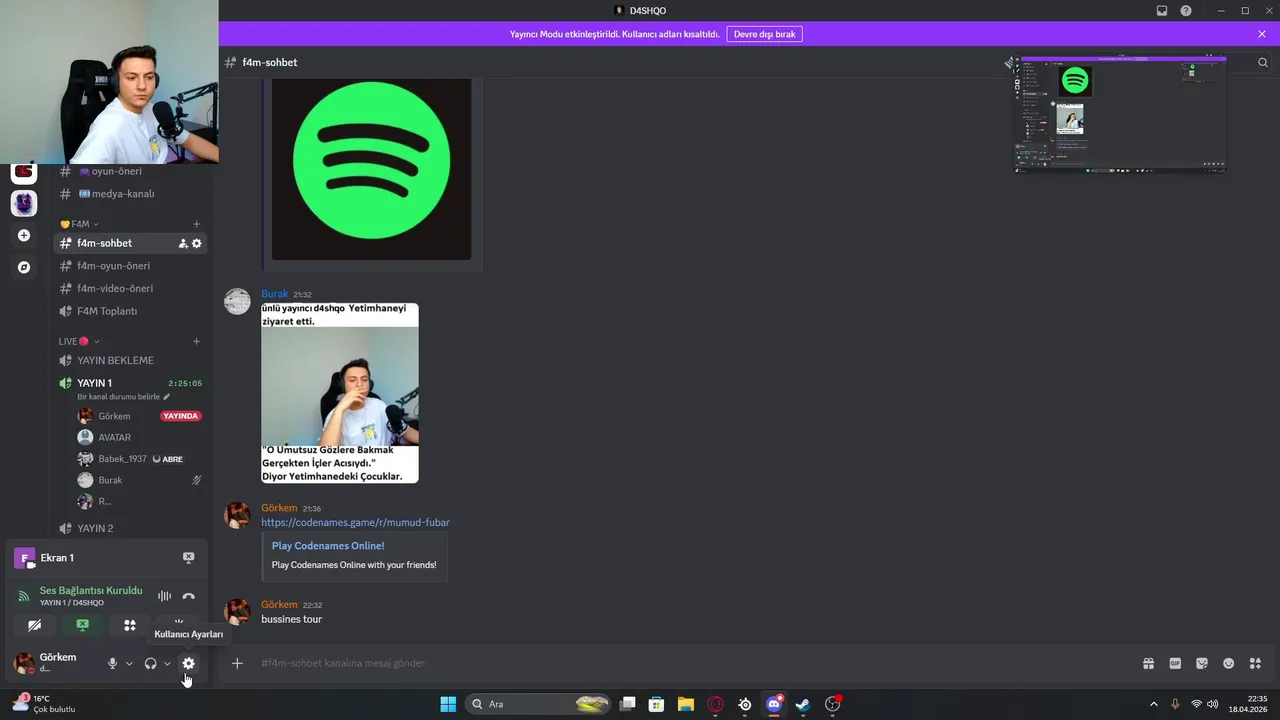Toggle camera on in voice panel

point(34,625)
